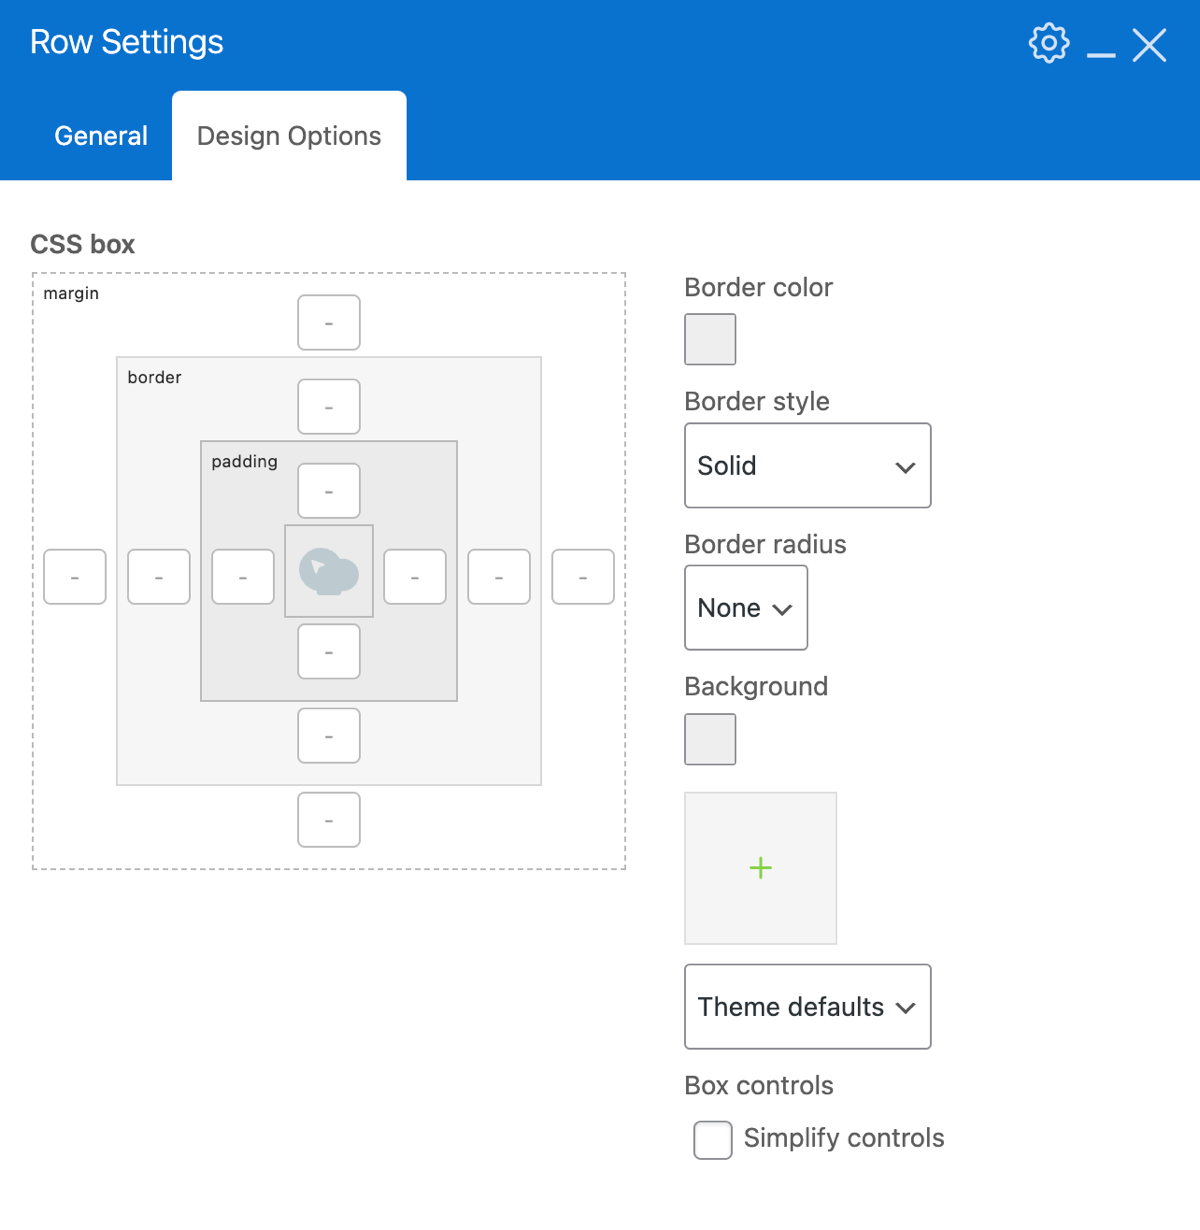Click the border top input field
The height and width of the screenshot is (1230, 1200).
[329, 407]
